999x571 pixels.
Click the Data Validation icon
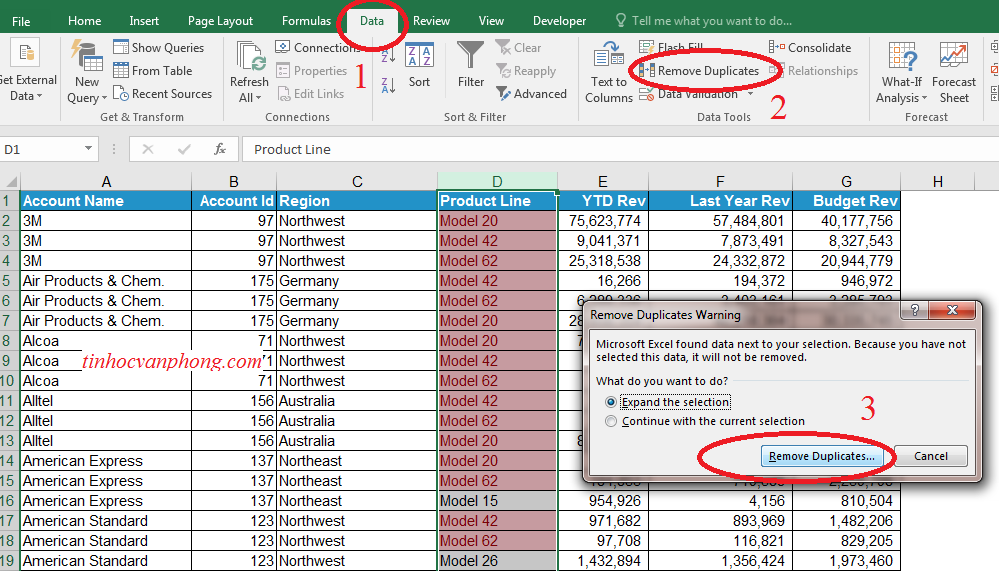(647, 94)
